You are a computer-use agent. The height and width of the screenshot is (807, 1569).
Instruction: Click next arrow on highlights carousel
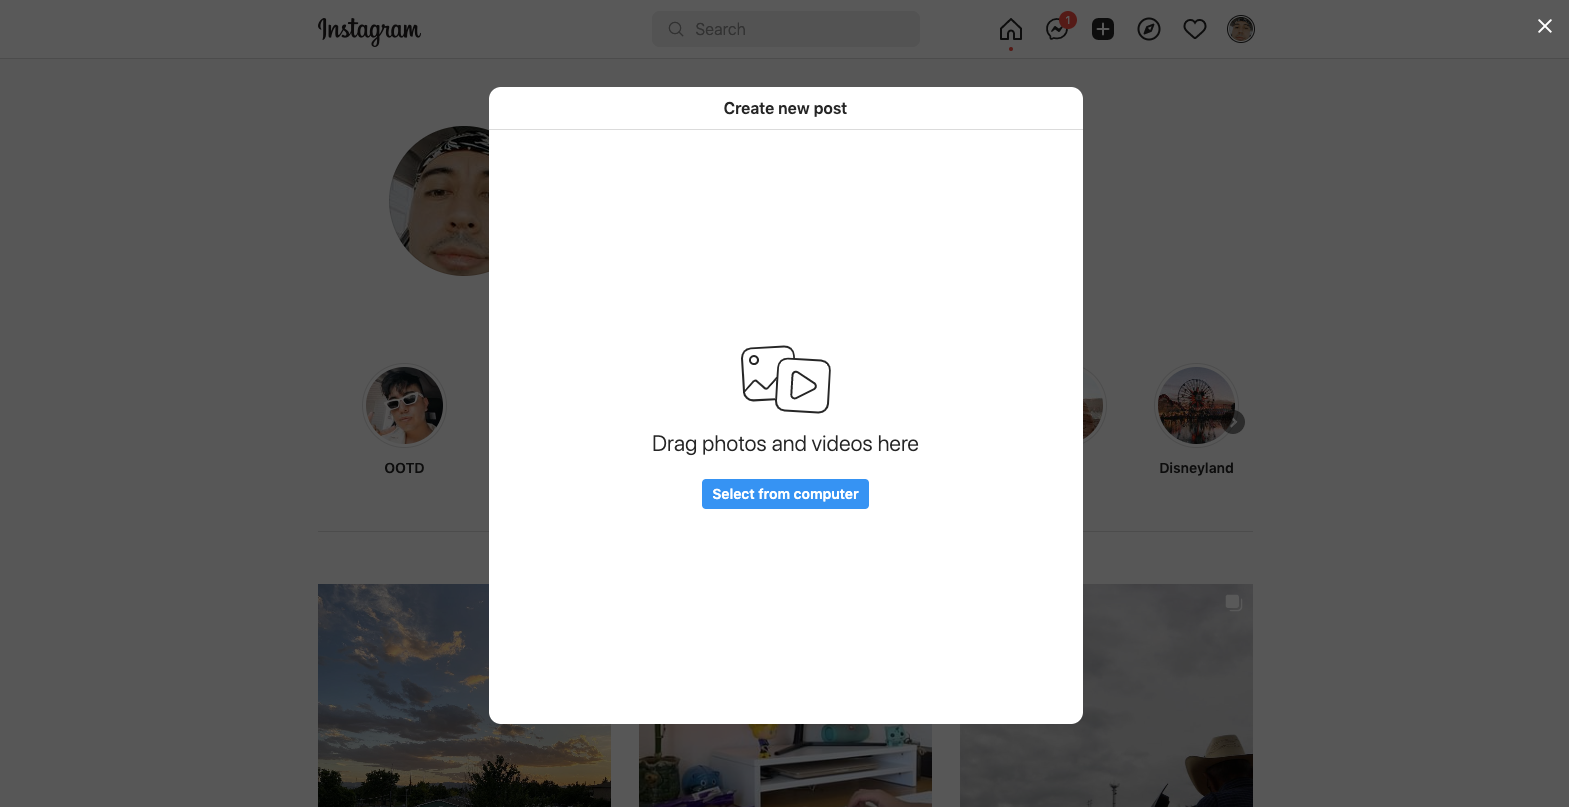click(1235, 422)
